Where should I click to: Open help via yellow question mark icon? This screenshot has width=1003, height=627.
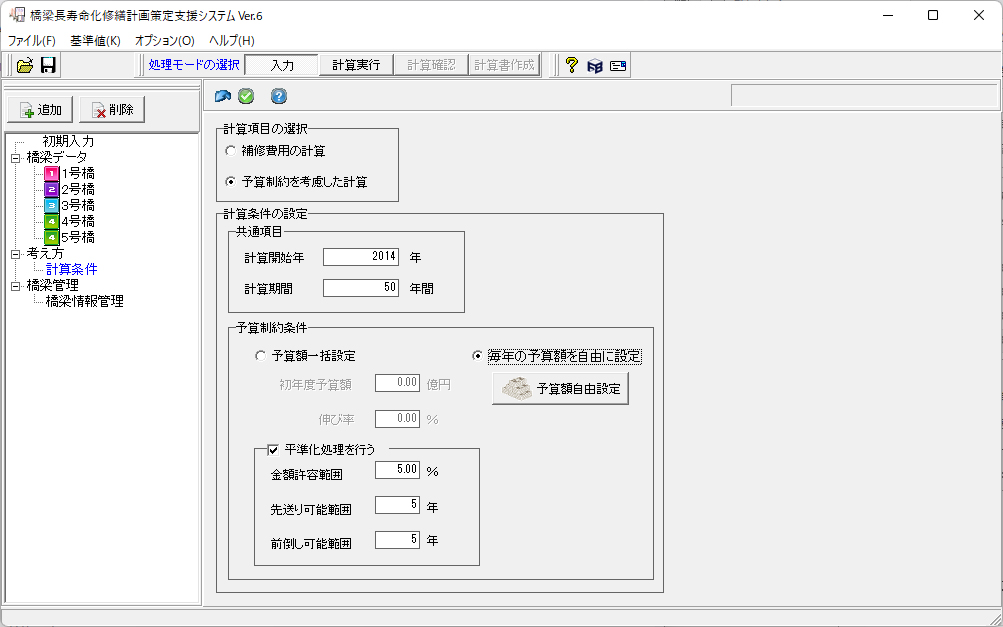[572, 65]
